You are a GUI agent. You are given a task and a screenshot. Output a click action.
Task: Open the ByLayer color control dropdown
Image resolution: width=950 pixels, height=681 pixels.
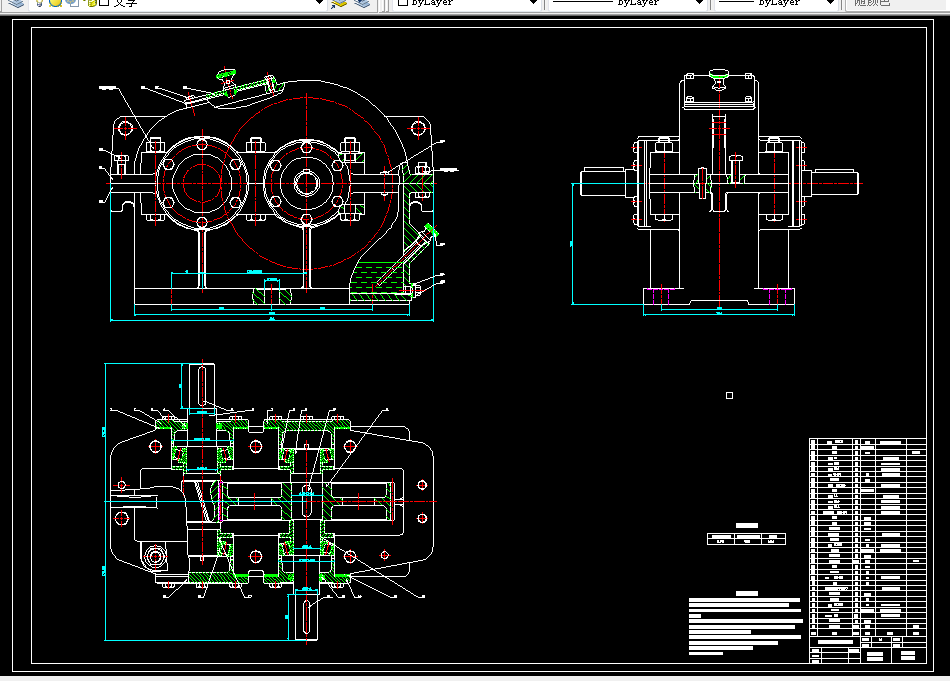point(467,3)
